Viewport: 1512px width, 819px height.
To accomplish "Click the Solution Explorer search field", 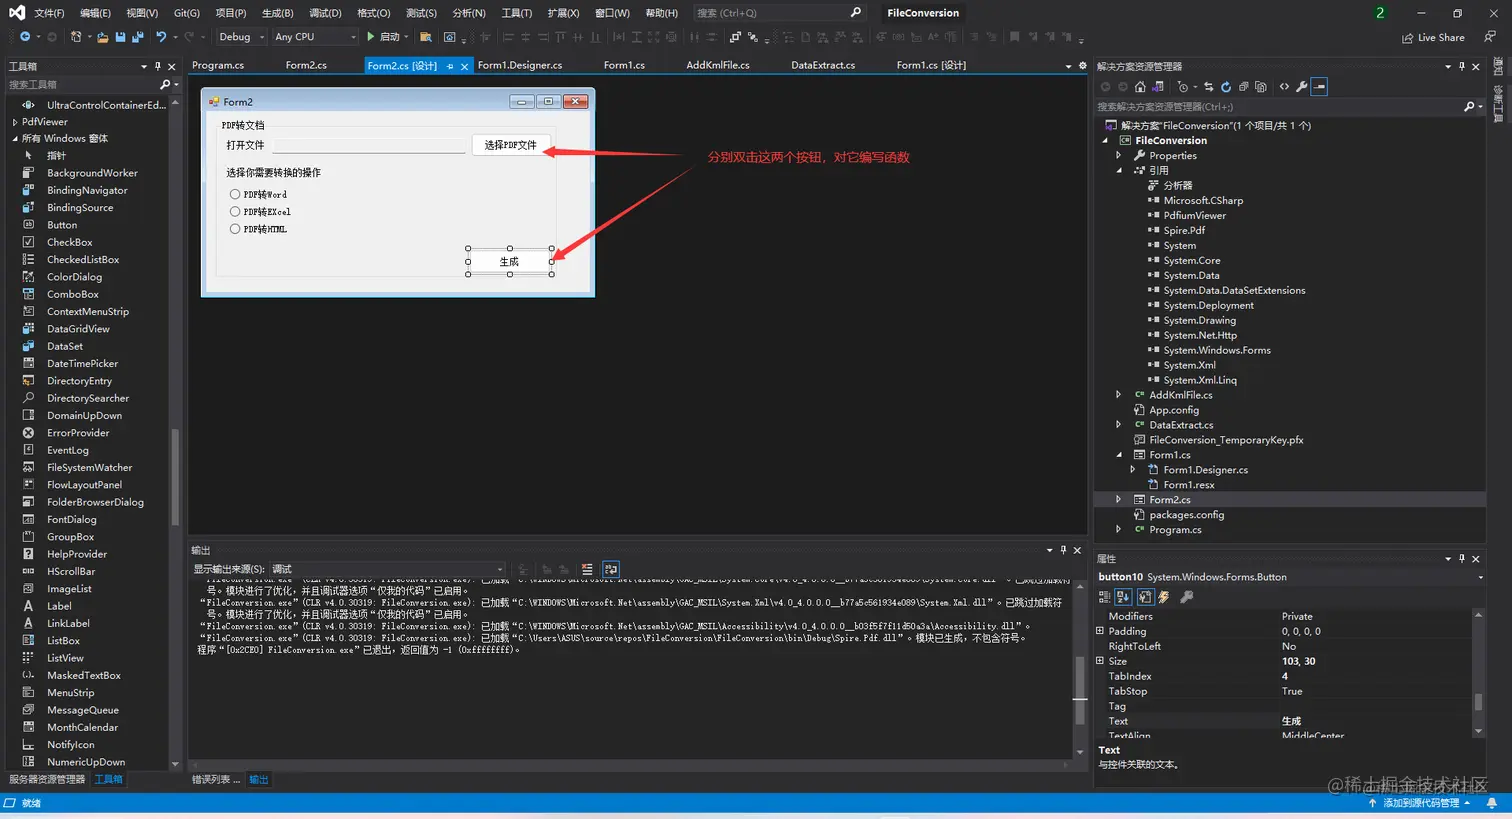I will (x=1278, y=106).
